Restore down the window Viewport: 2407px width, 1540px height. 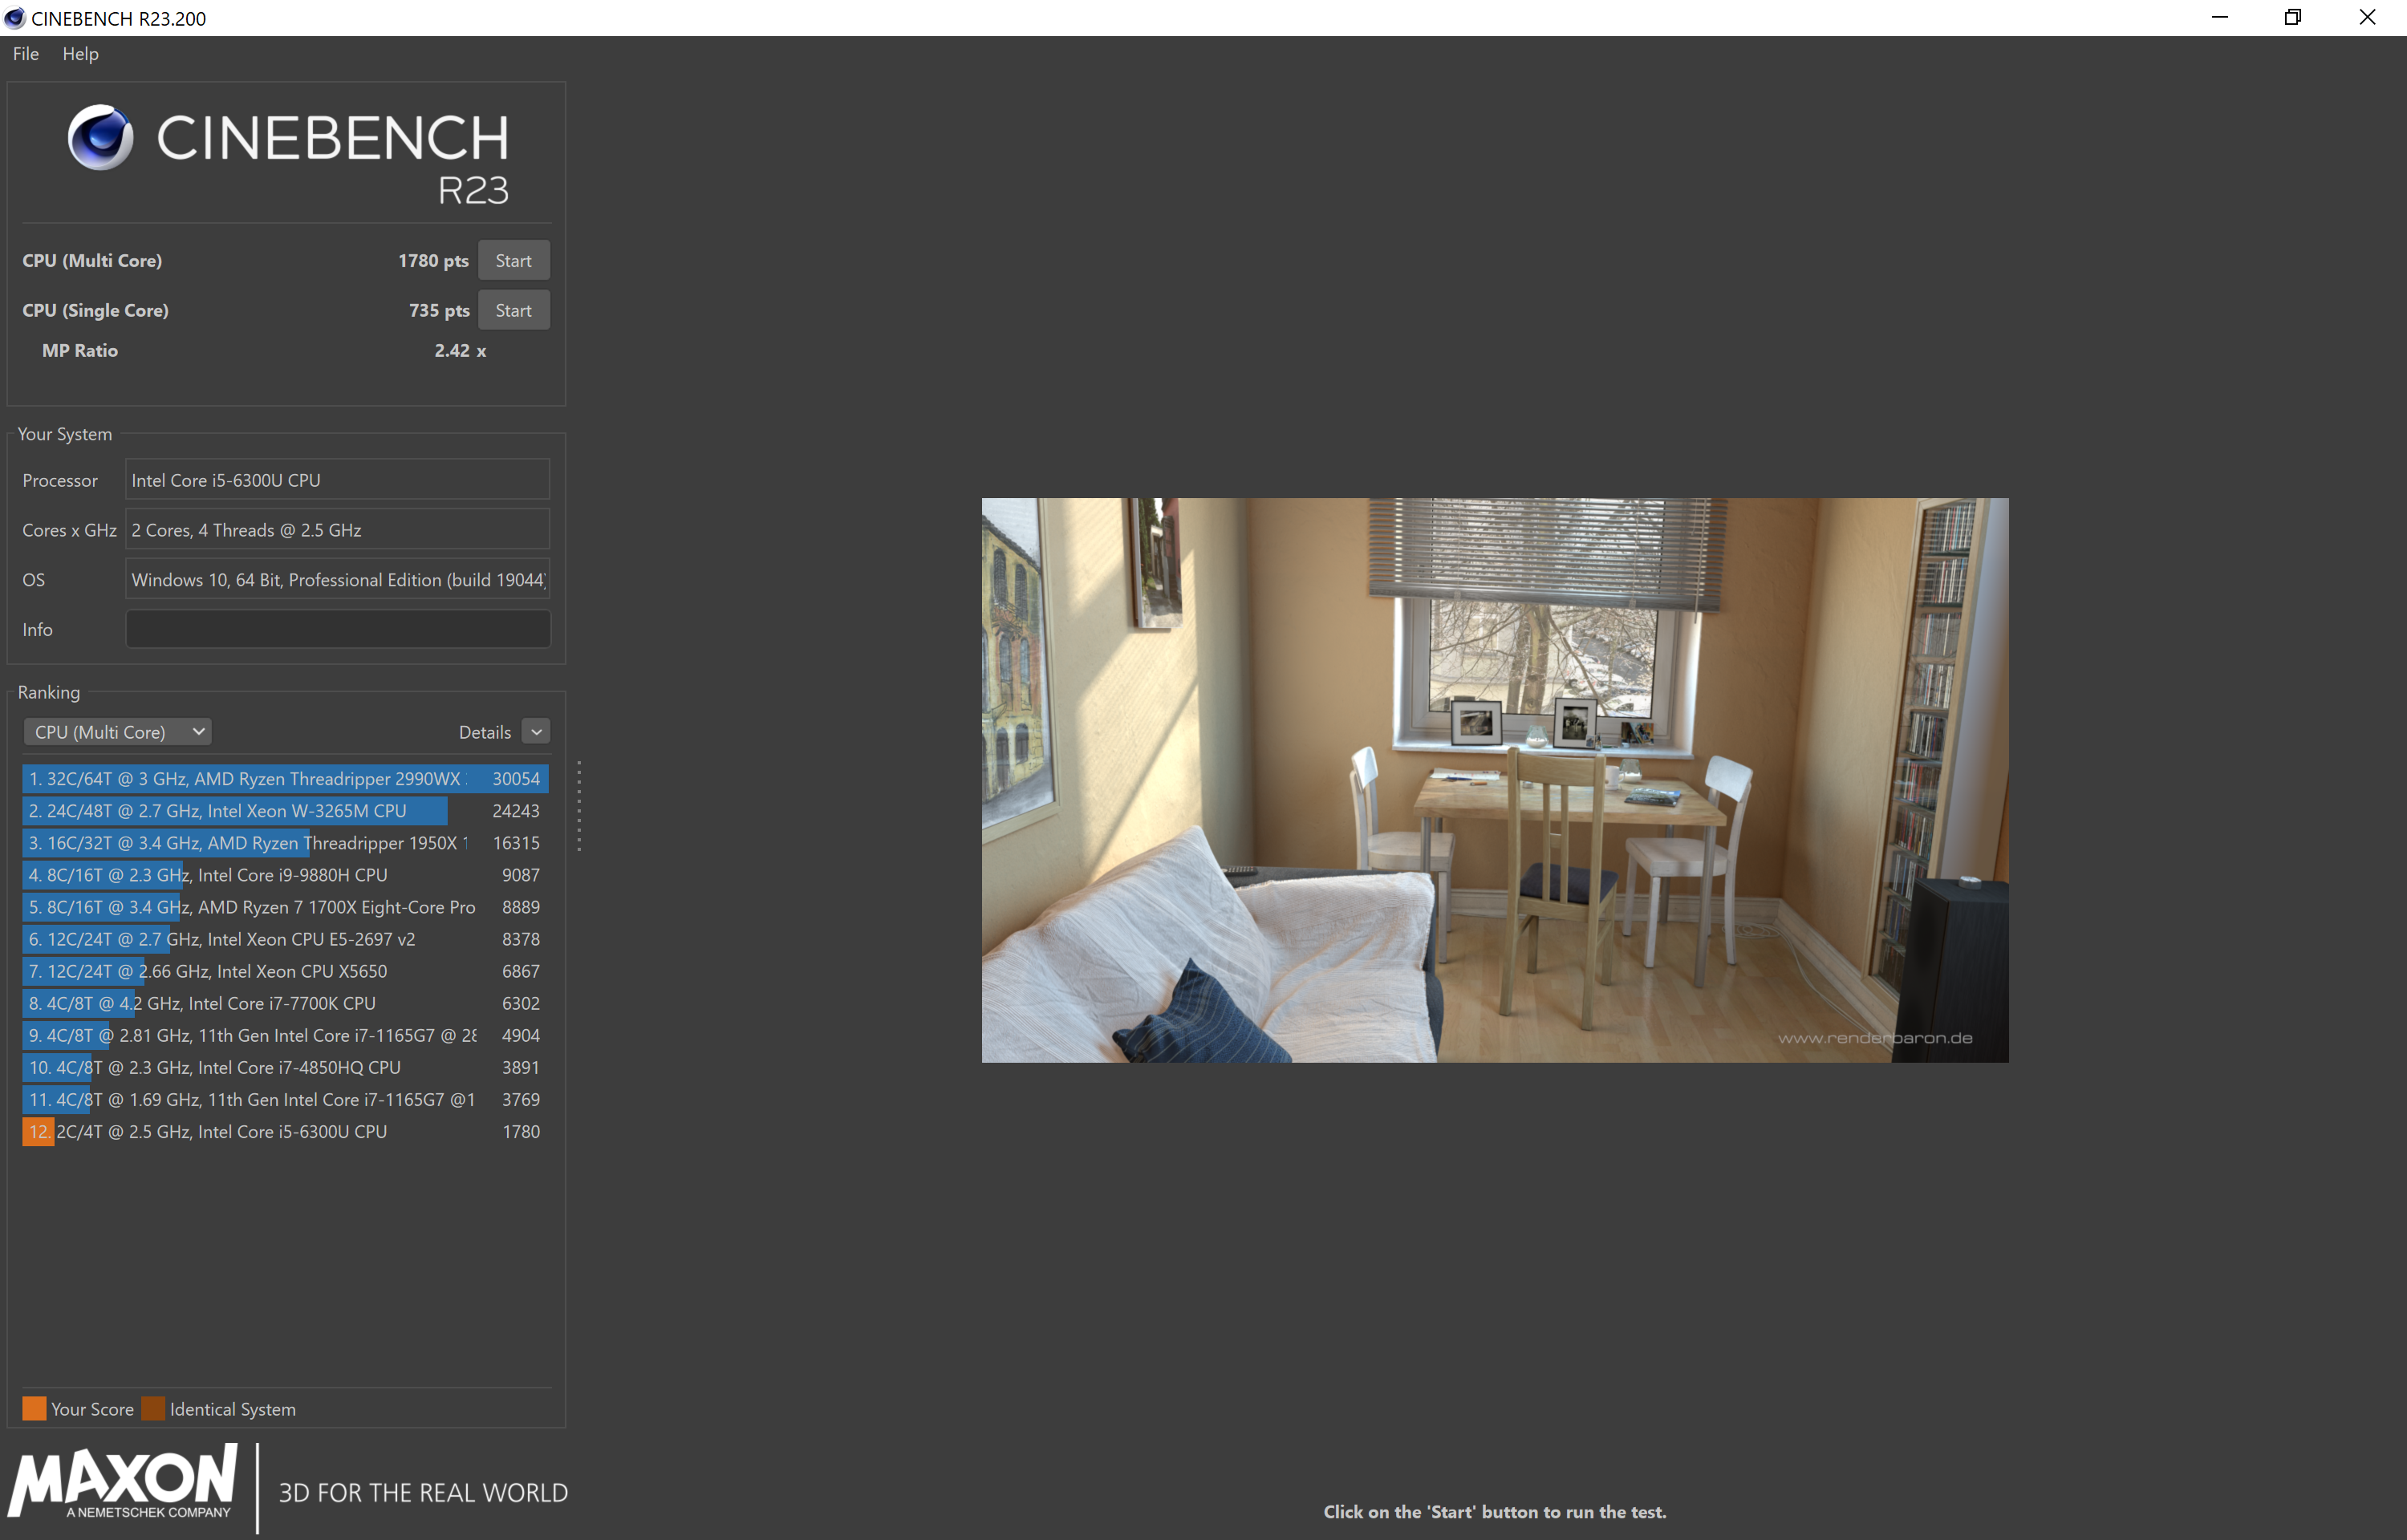(2292, 18)
